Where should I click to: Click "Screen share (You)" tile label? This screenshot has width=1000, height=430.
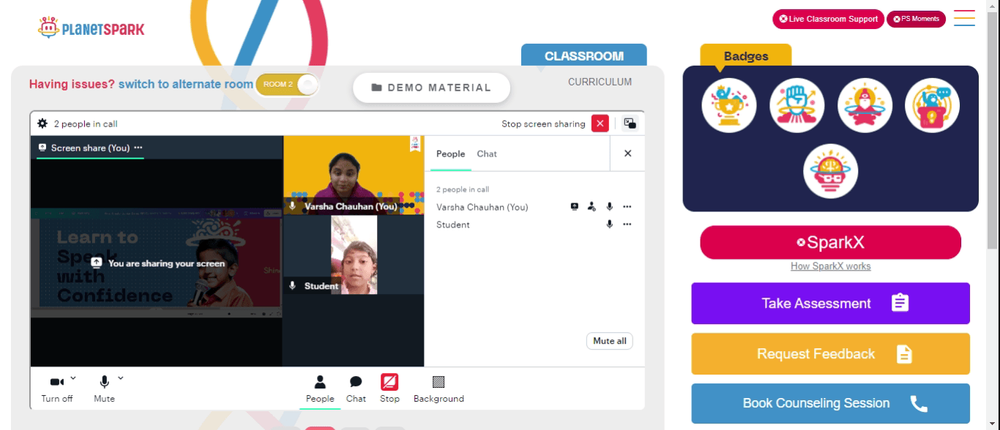(x=90, y=147)
